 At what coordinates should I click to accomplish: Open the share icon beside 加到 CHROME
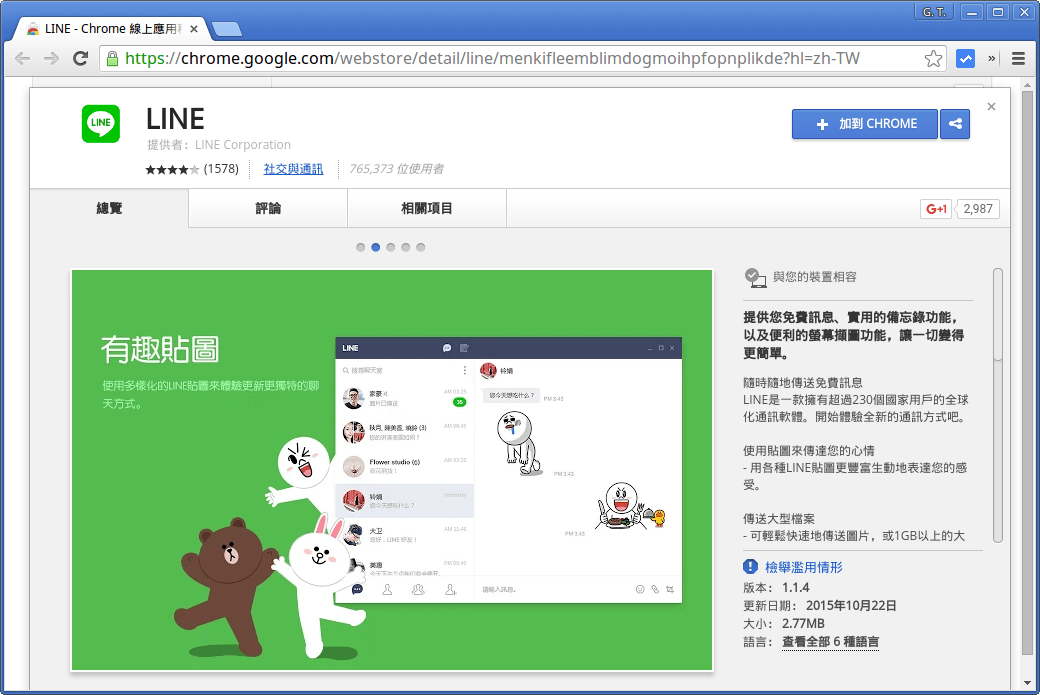[955, 124]
